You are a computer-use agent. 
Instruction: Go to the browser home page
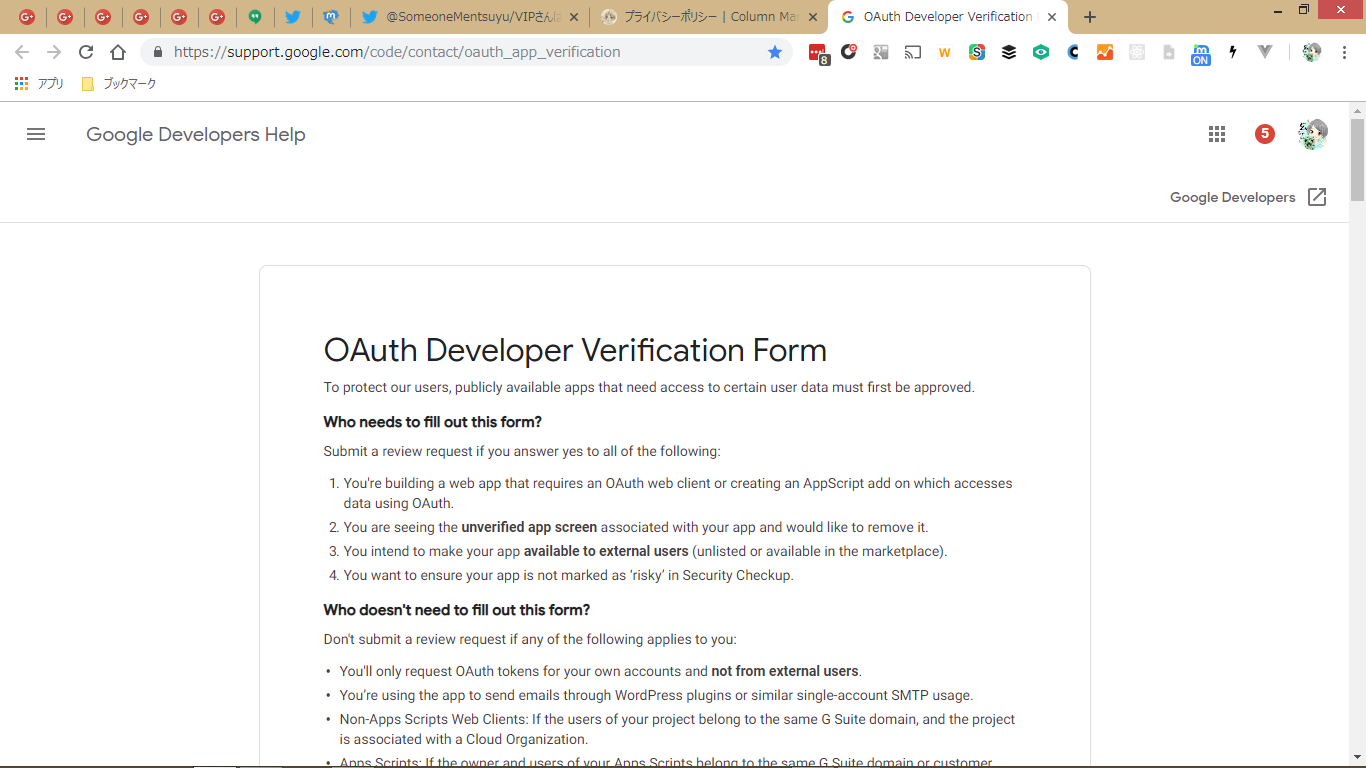[118, 52]
